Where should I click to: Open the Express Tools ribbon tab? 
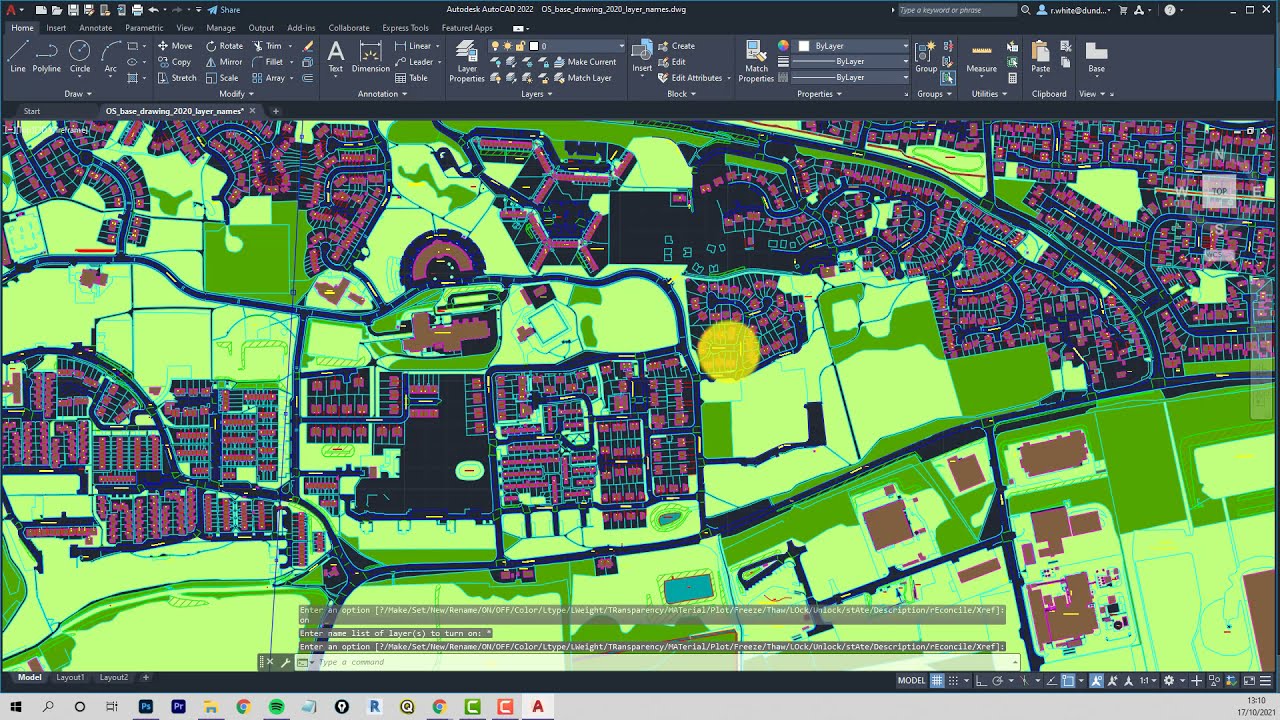pos(405,28)
